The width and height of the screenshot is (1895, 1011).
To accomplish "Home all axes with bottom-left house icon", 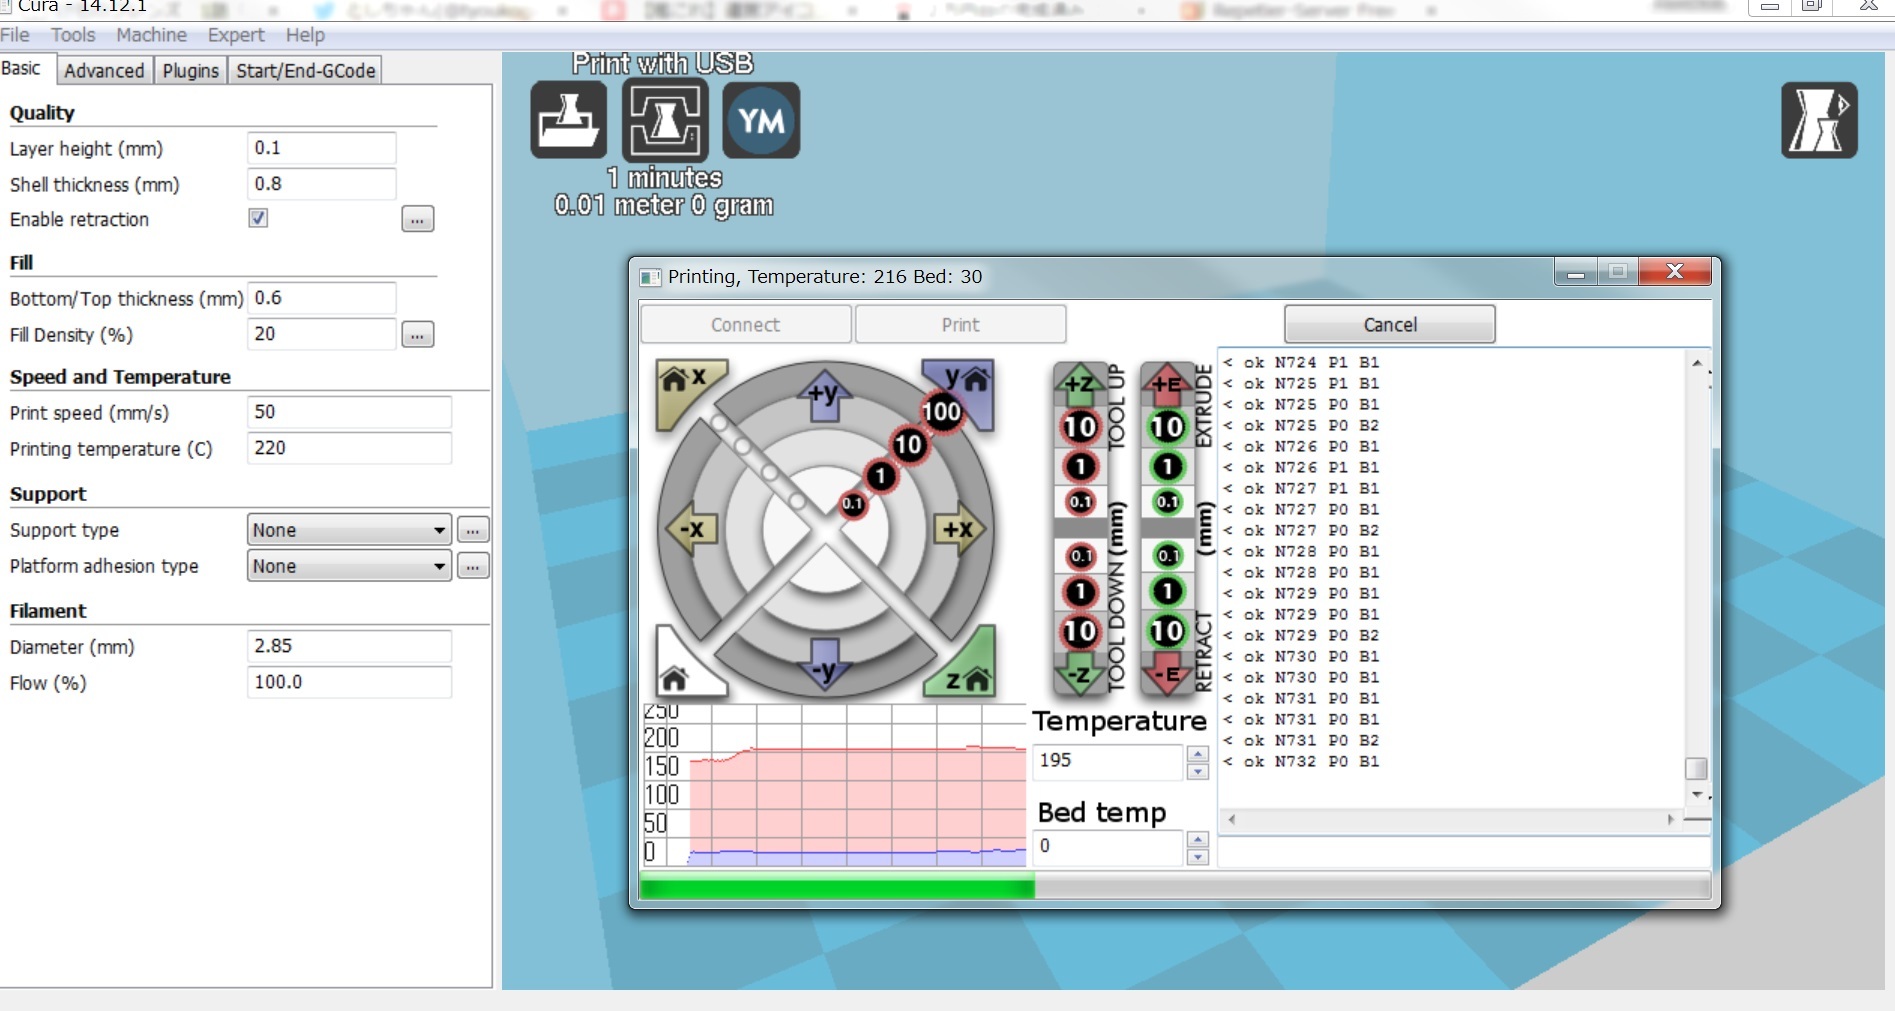I will (680, 672).
